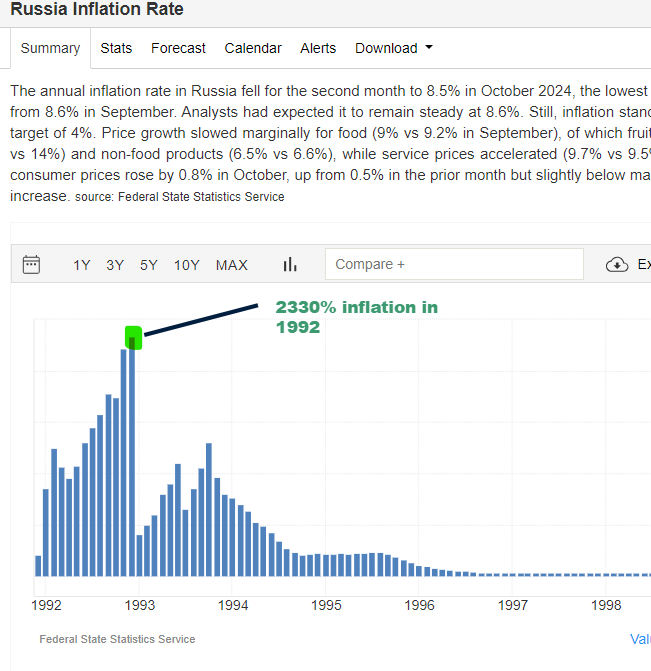Click the 1994 x-axis label
Screen dimensions: 651x671
(233, 605)
